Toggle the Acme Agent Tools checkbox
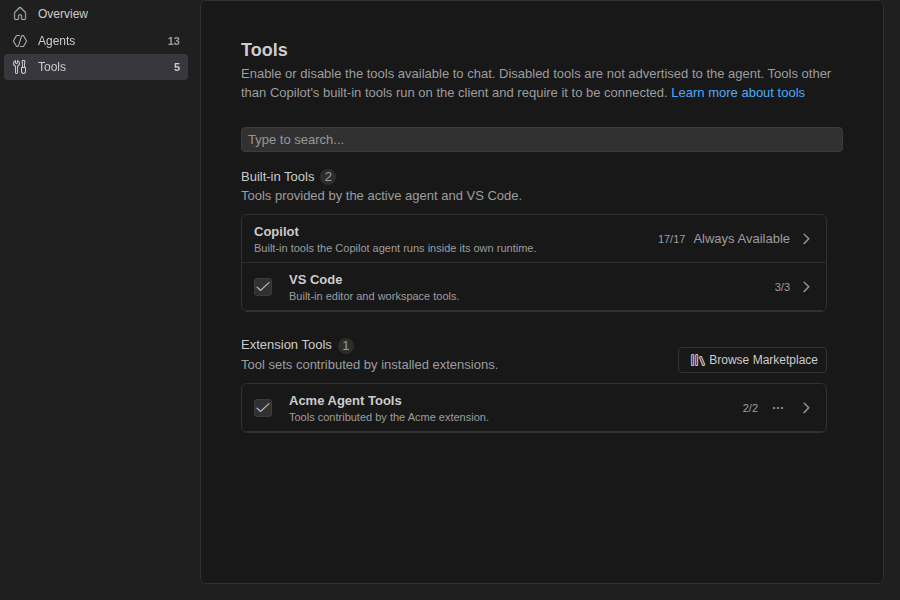Image resolution: width=900 pixels, height=600 pixels. tap(263, 408)
